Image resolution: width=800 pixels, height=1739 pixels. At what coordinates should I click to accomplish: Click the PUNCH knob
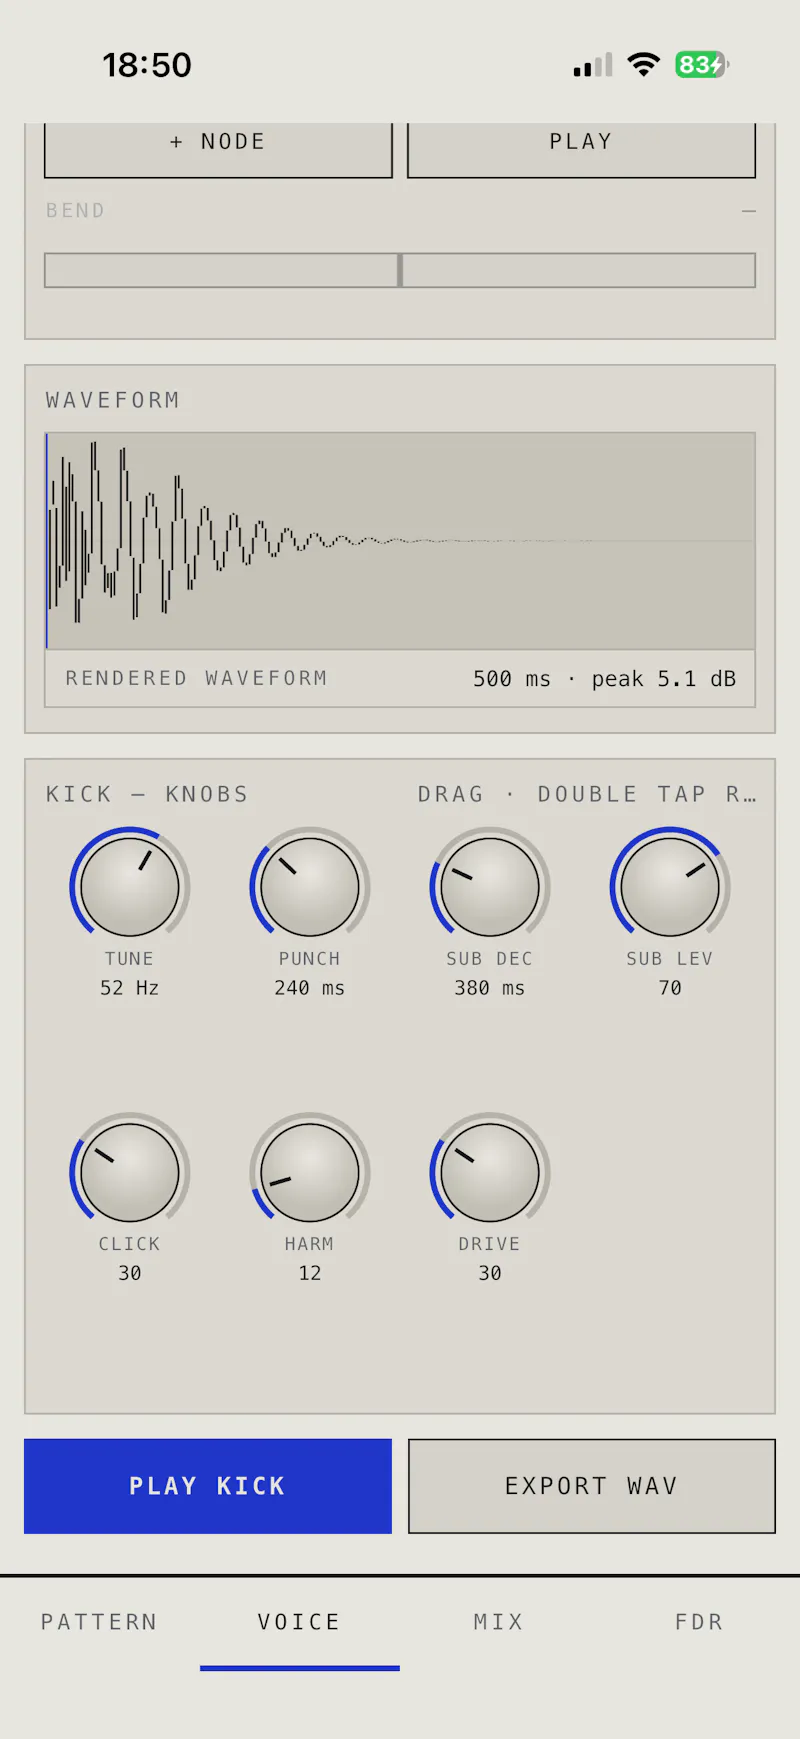click(310, 887)
